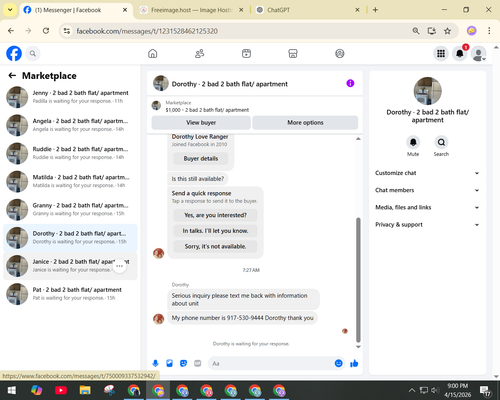Click the browser back arrow
500x400 pixels.
click(11, 31)
